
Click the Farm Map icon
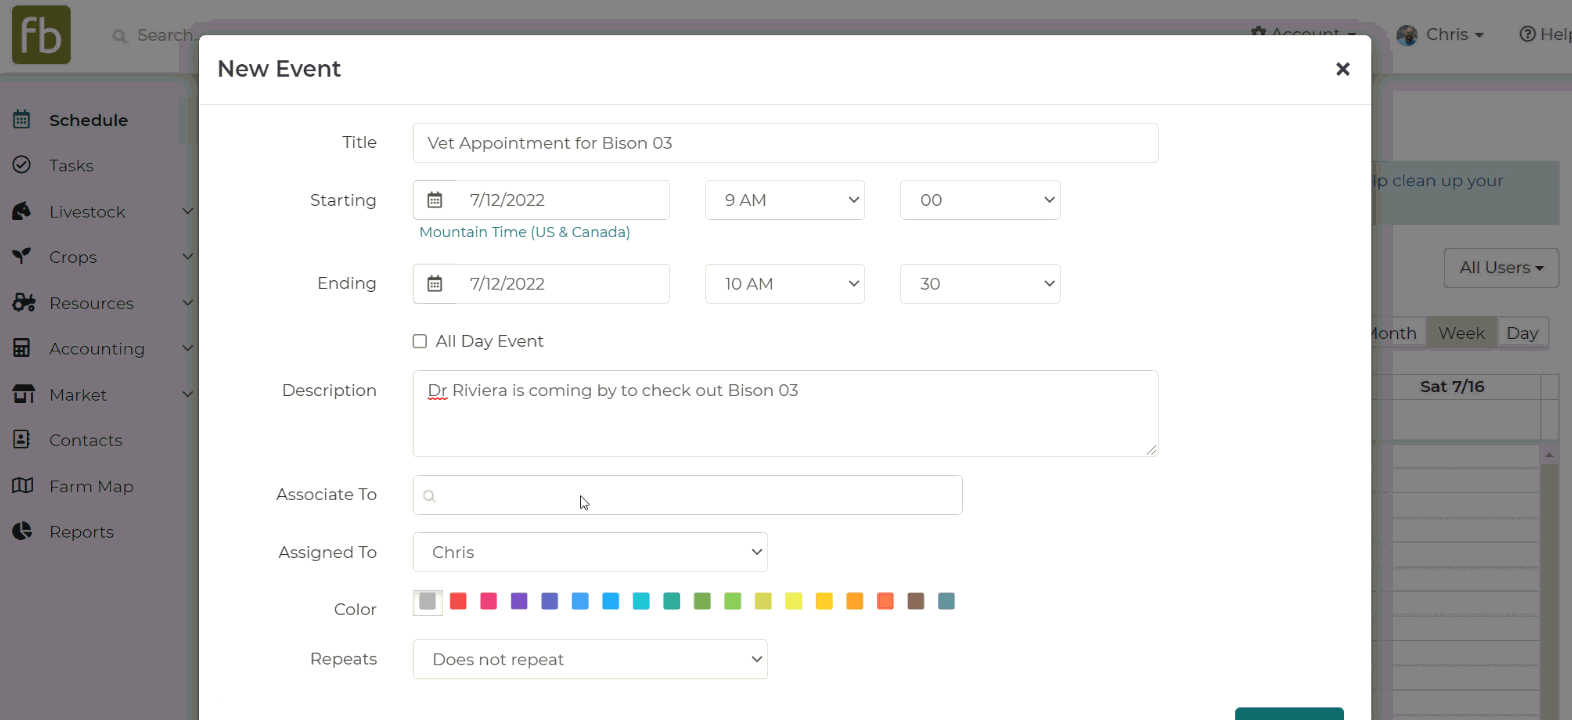tap(22, 486)
